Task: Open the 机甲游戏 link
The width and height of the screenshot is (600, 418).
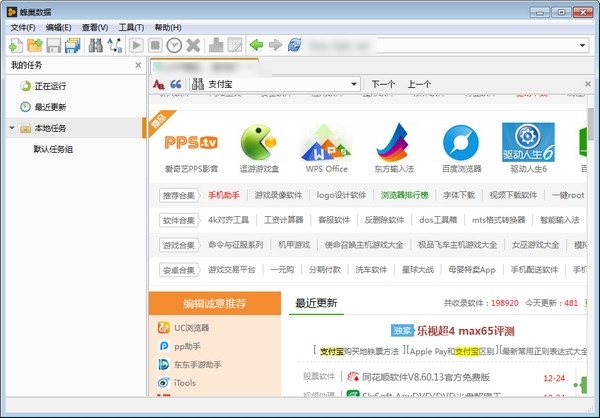Action: click(x=294, y=245)
